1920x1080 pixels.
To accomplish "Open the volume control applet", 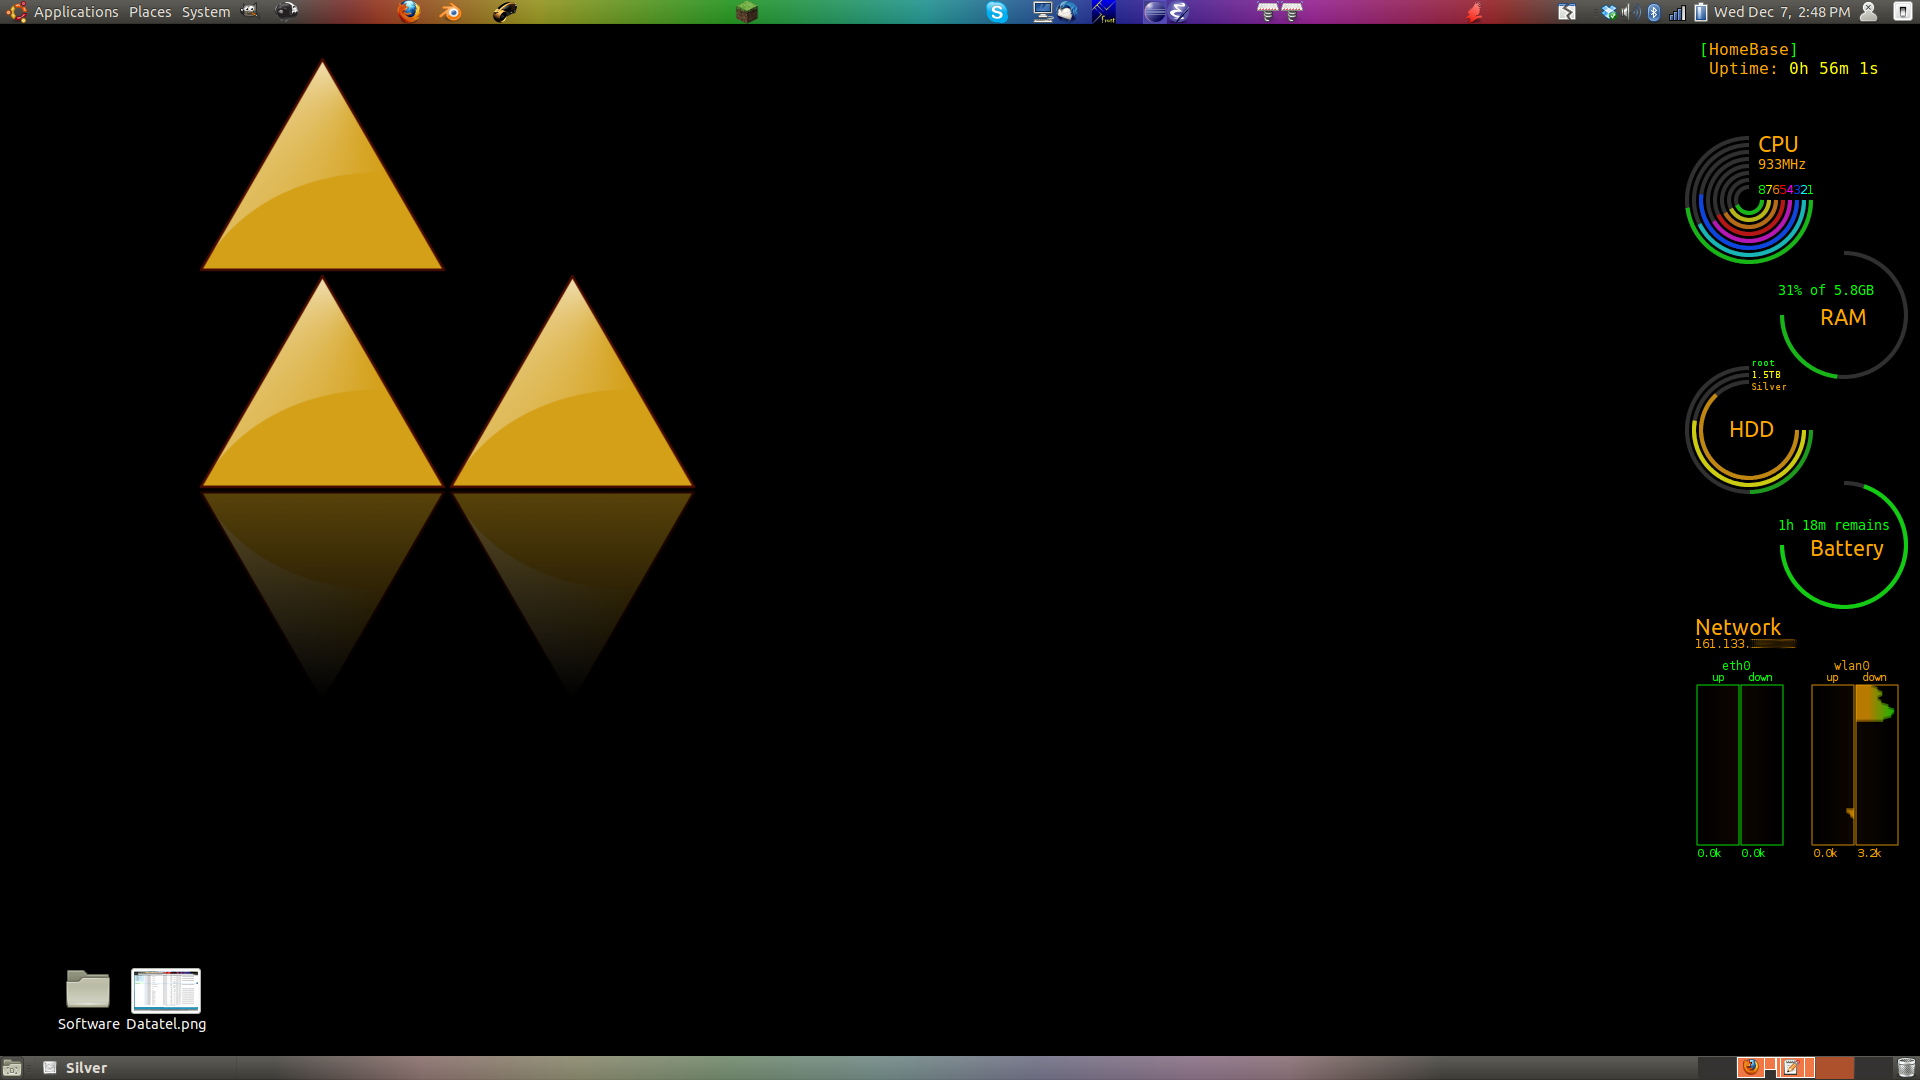I will (x=1631, y=12).
